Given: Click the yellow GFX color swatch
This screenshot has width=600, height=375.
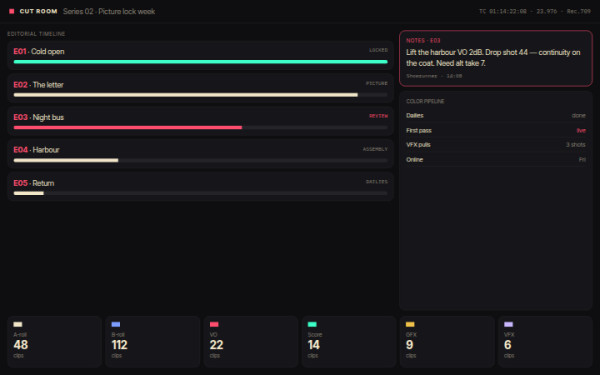Looking at the screenshot, I should pos(410,324).
